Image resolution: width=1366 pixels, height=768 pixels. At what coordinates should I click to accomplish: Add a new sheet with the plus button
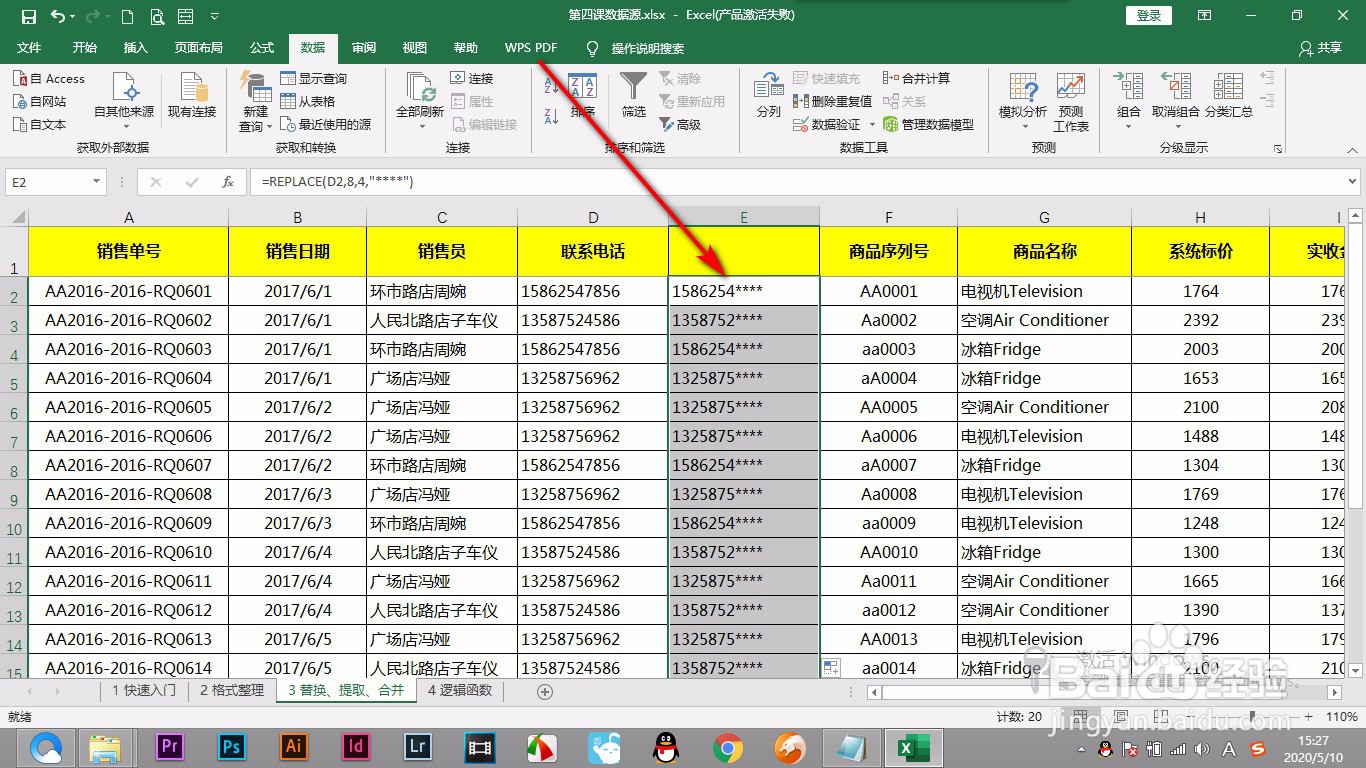coord(545,691)
